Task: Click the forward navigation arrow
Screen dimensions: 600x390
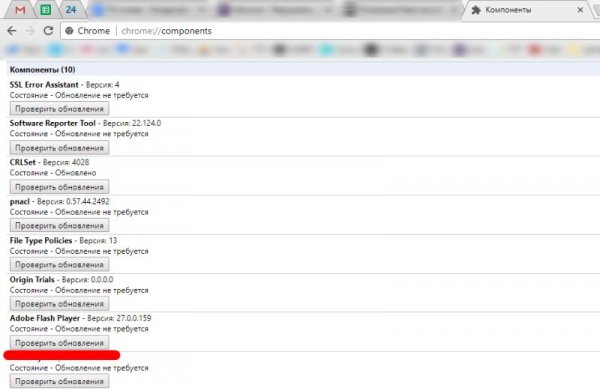Action: (x=30, y=31)
